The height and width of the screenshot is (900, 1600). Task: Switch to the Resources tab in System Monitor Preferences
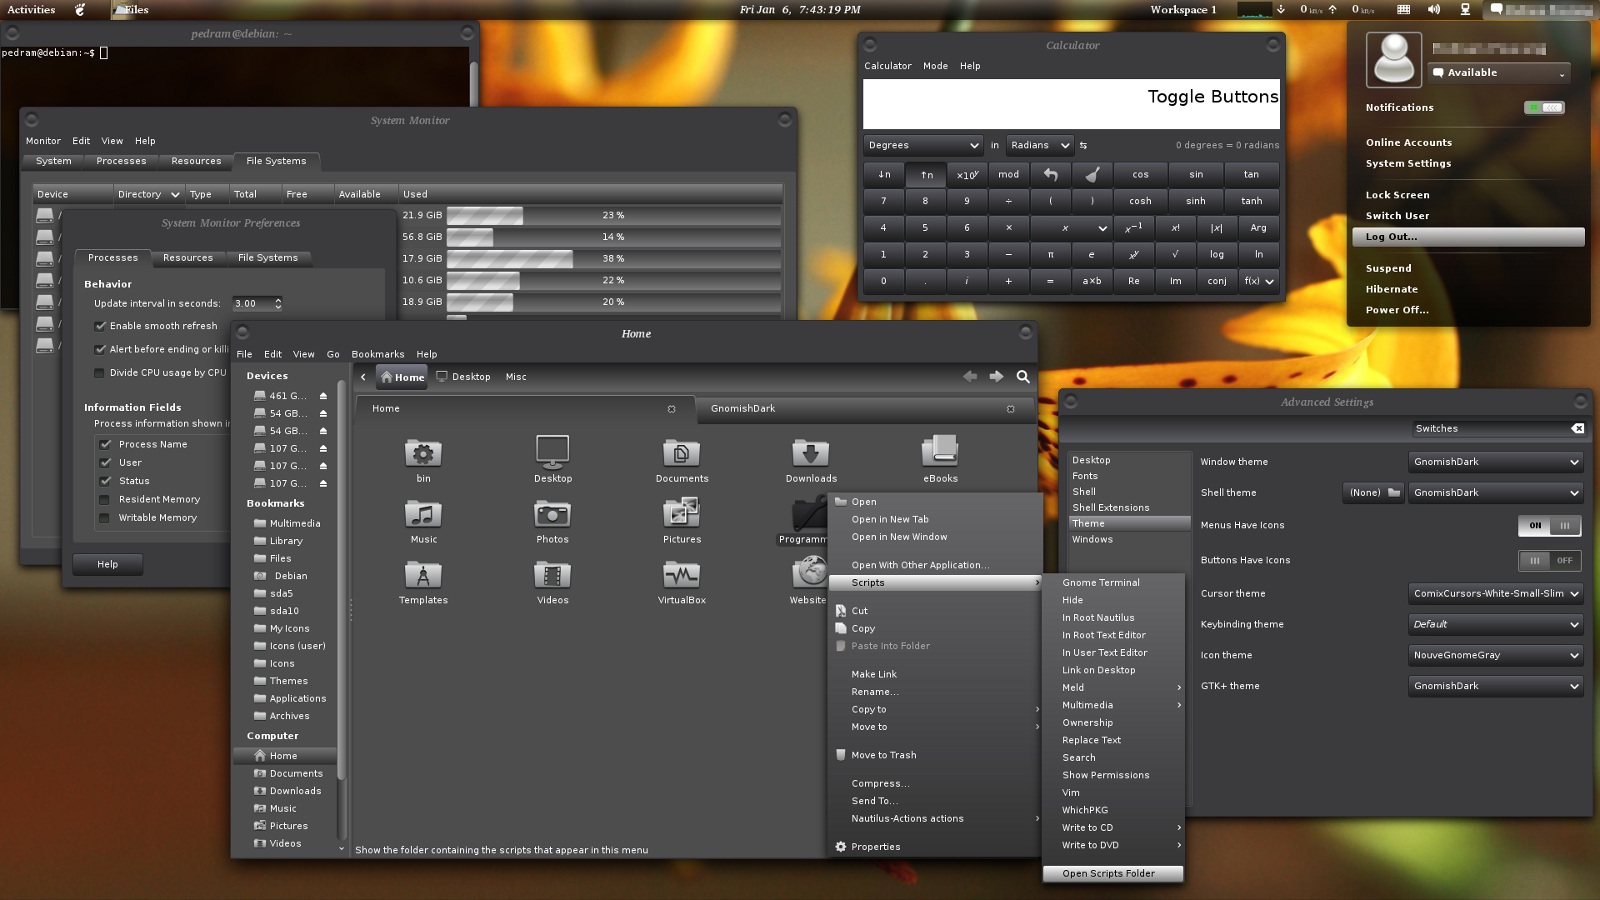[x=188, y=257]
